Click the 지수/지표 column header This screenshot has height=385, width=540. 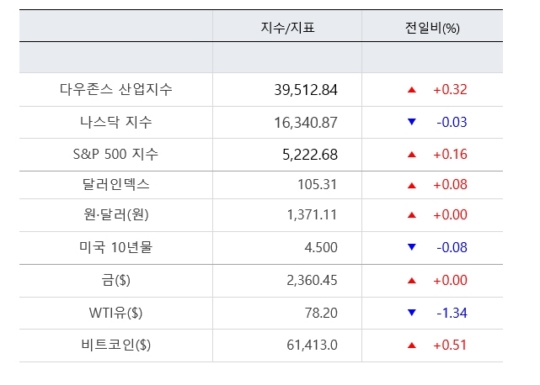[287, 28]
